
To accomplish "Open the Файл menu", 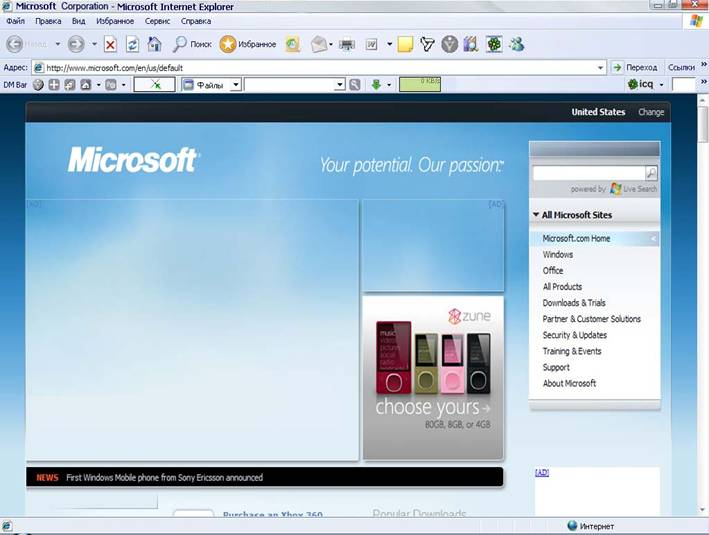I will (15, 21).
